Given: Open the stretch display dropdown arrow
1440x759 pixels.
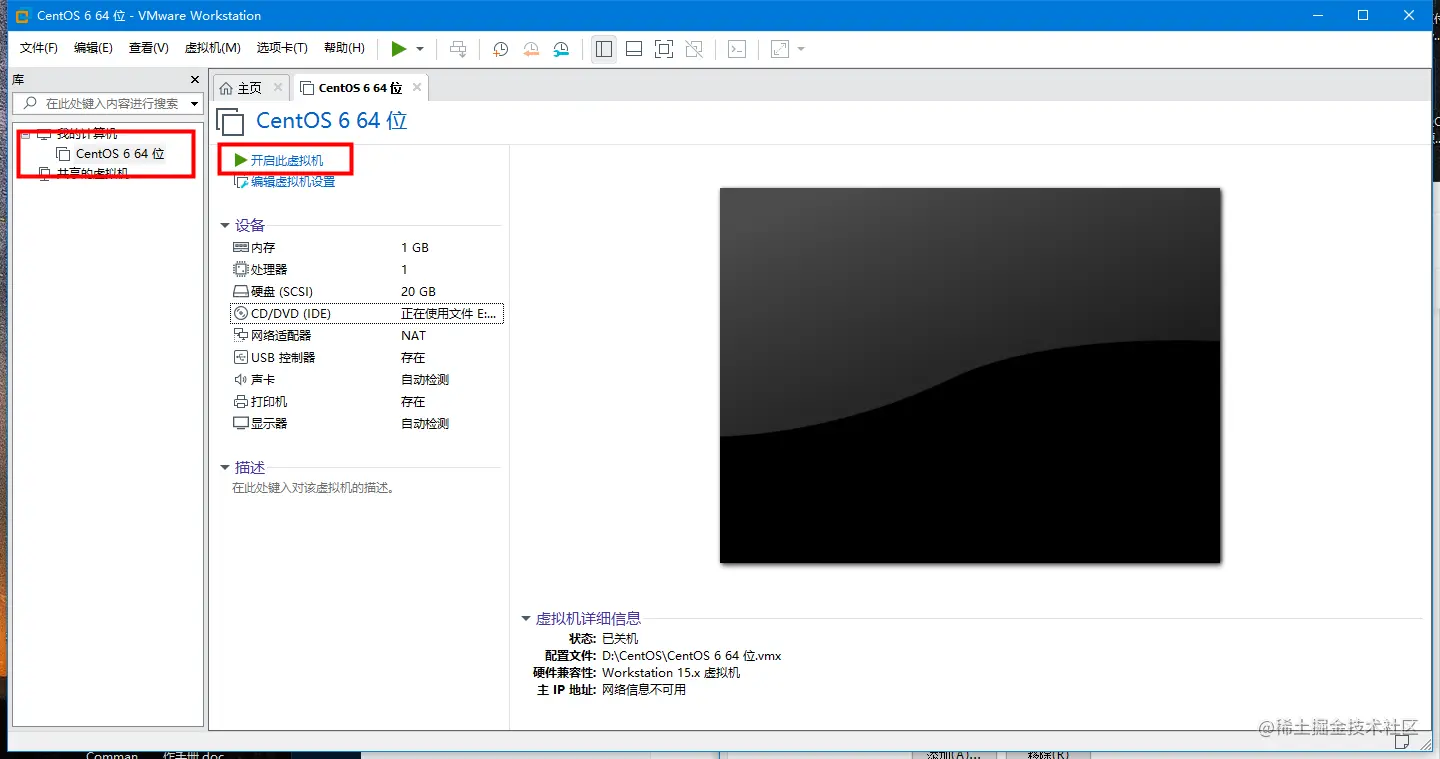Looking at the screenshot, I should [801, 49].
